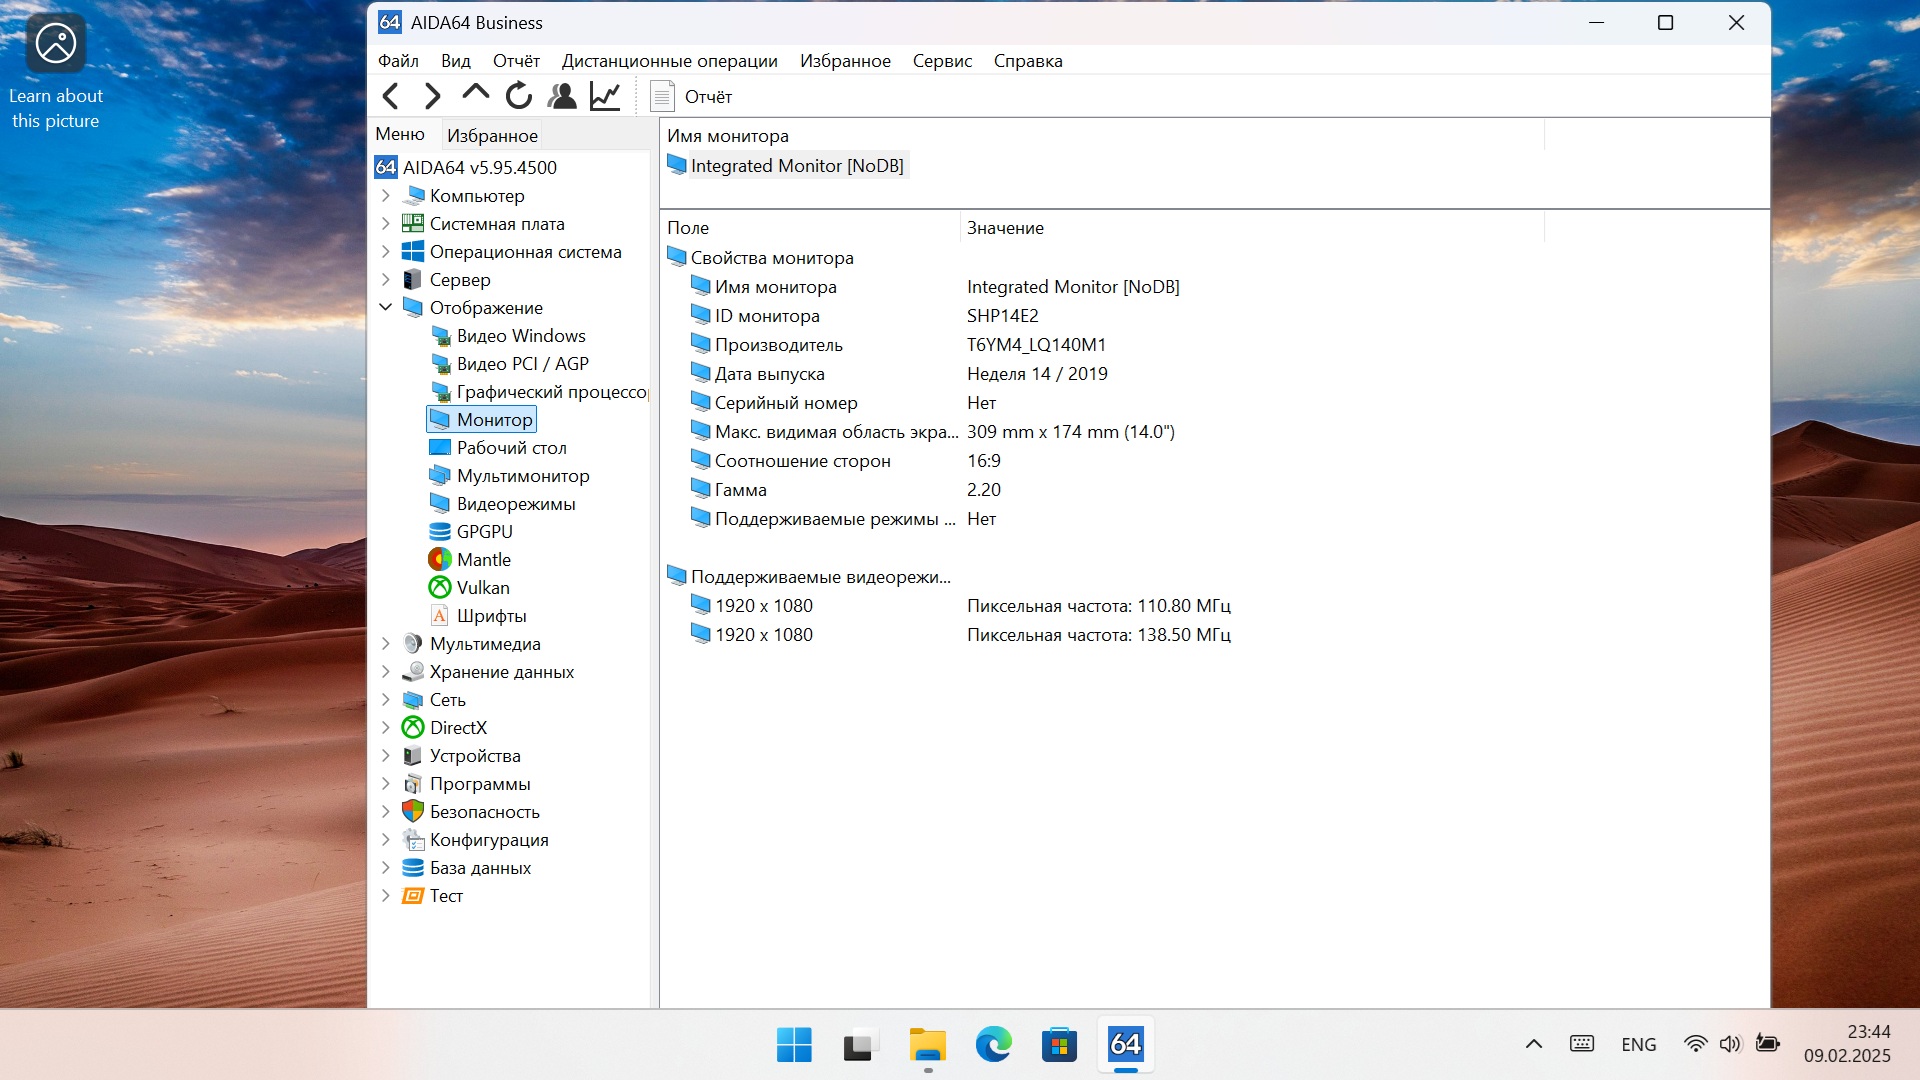Select Integrated Monitor [NoDB] in top list
The image size is (1920, 1080).
coord(786,166)
